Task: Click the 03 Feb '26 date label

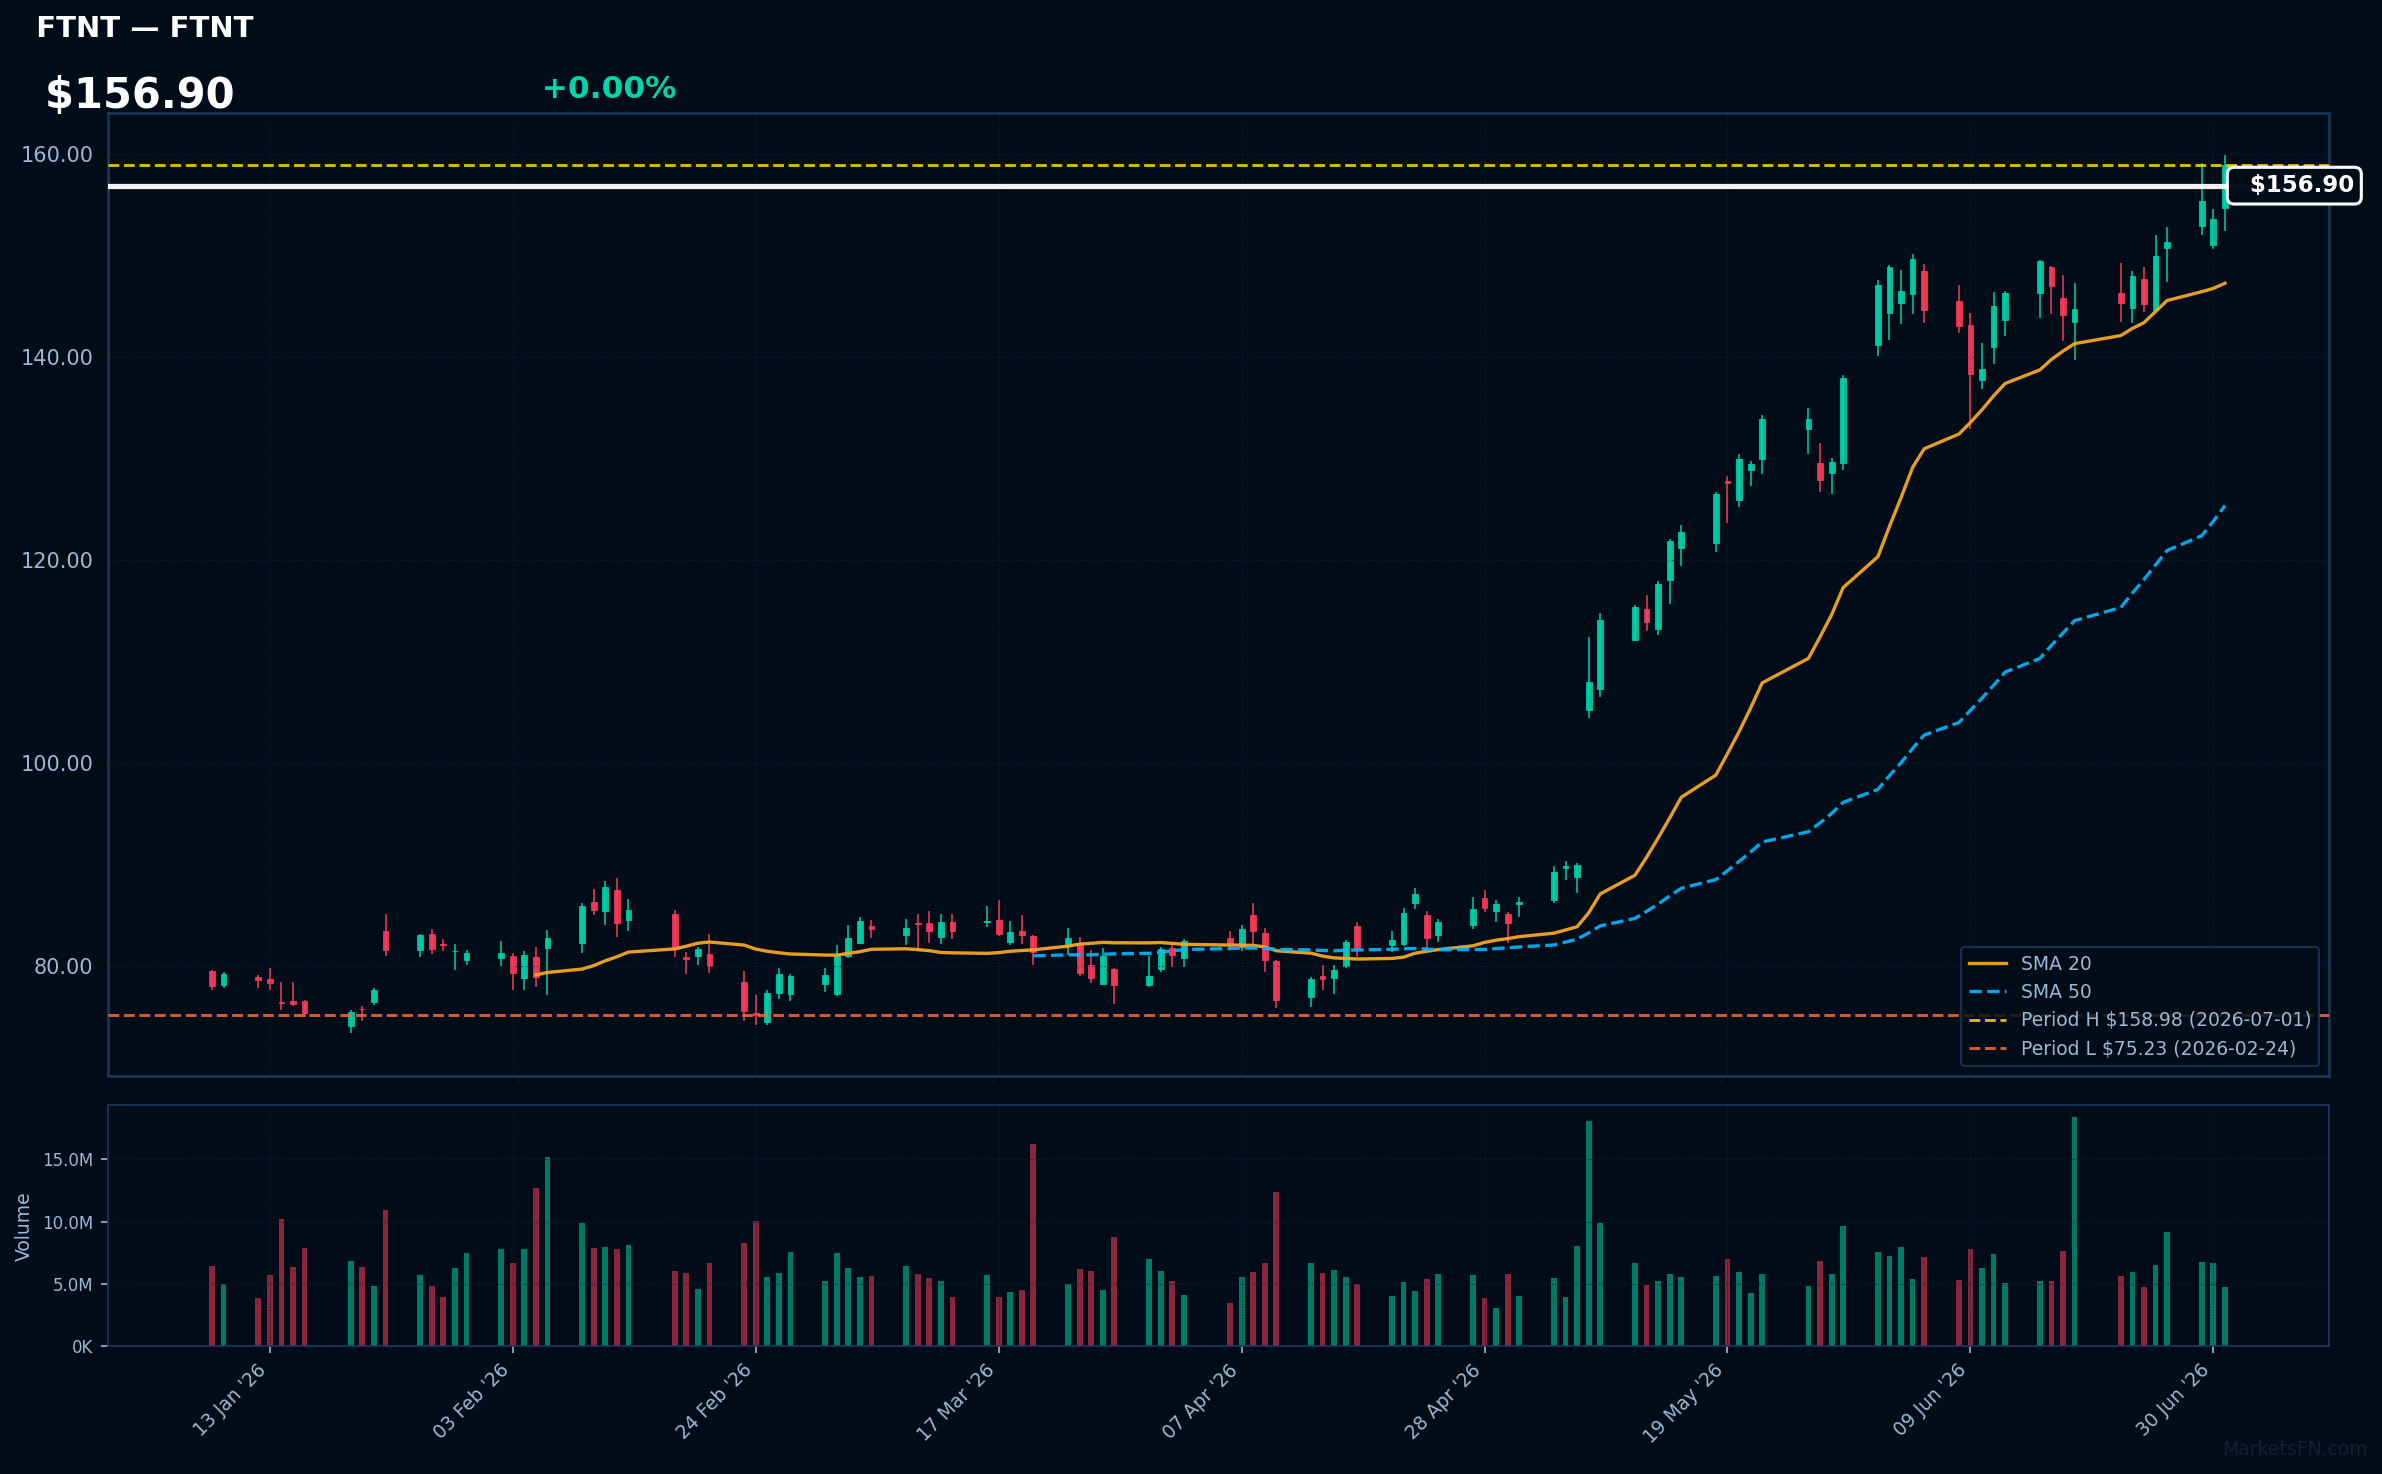Action: click(471, 1400)
